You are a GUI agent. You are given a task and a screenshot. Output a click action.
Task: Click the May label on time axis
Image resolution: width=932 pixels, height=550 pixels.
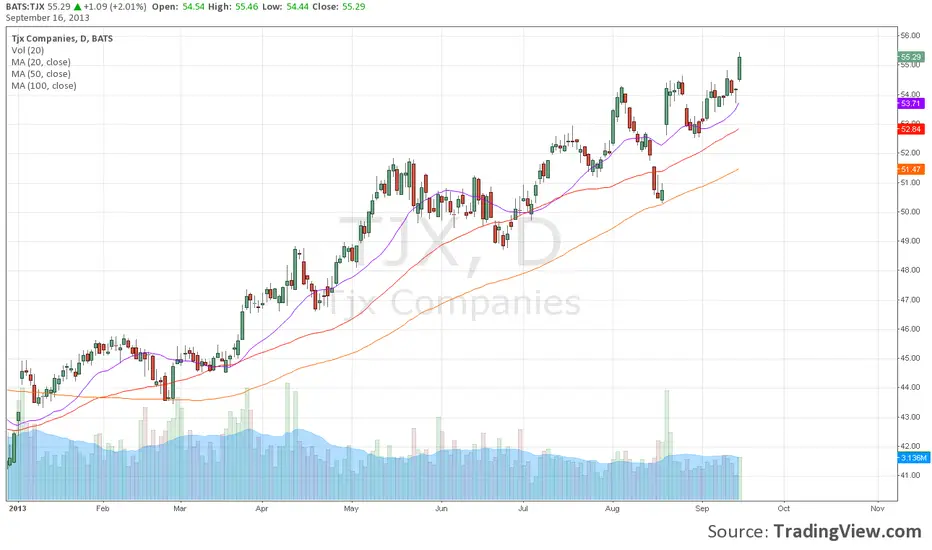[351, 509]
